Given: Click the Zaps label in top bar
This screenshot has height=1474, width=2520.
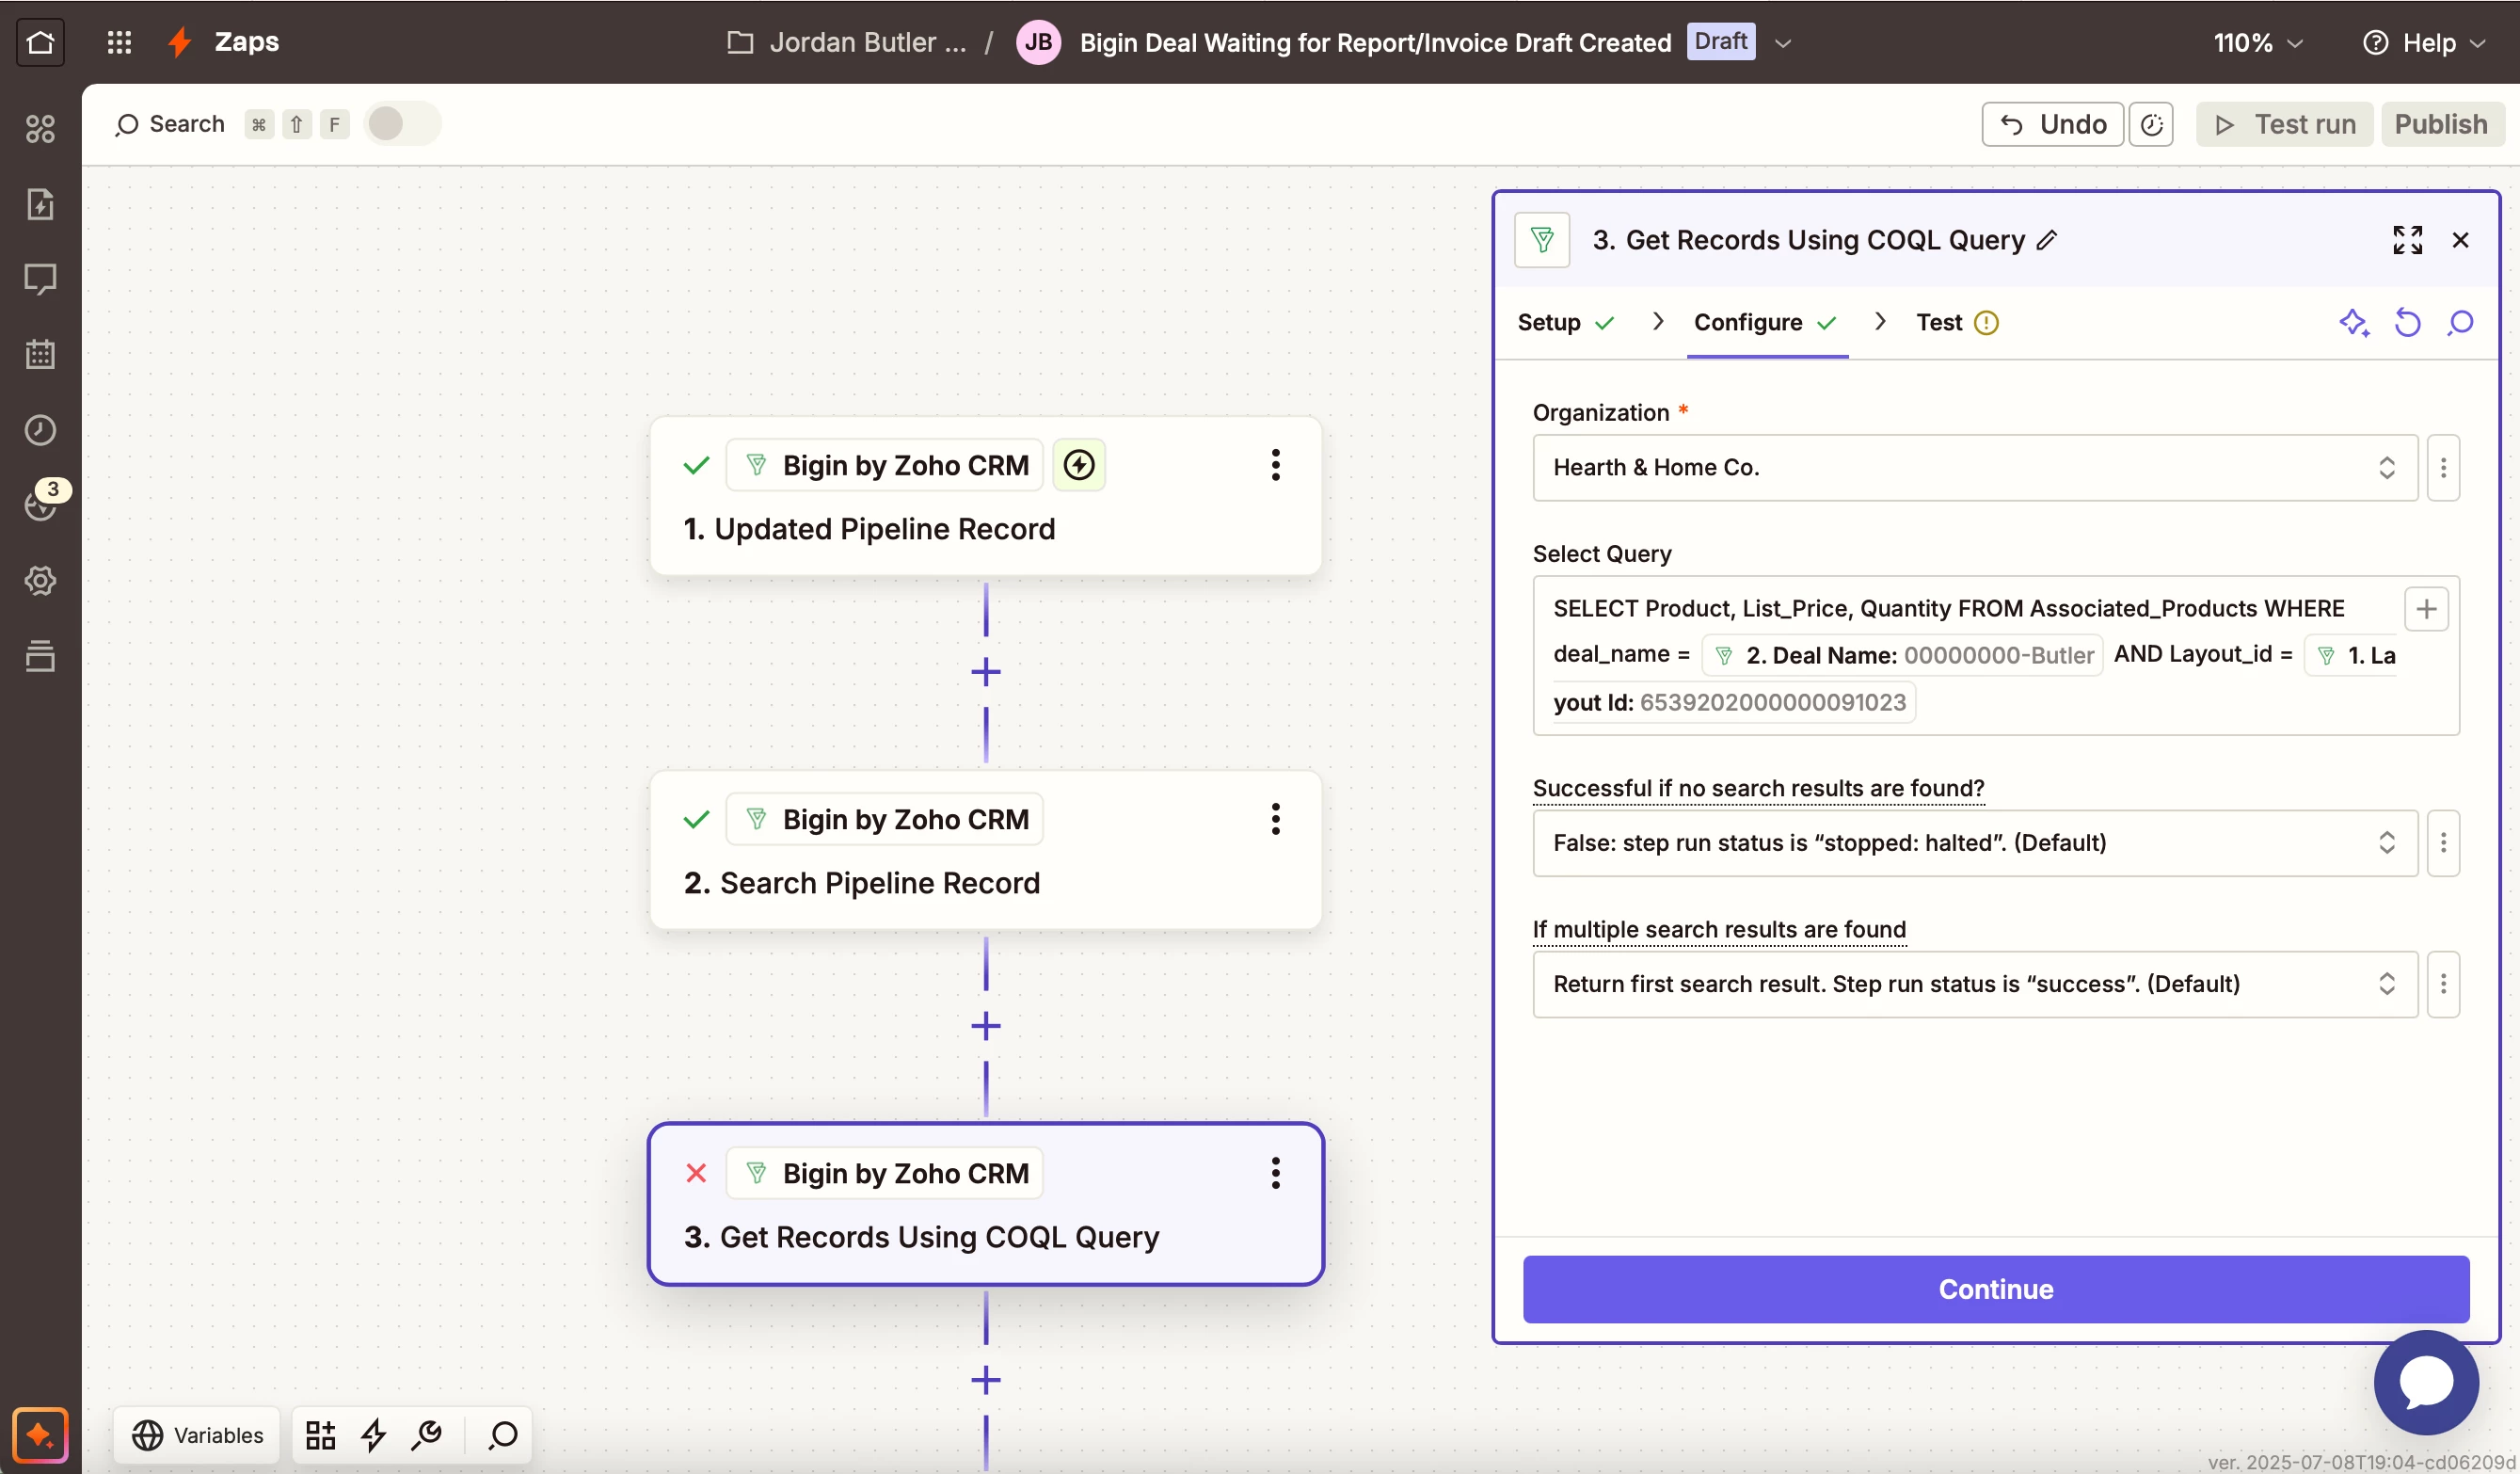Looking at the screenshot, I should point(246,42).
